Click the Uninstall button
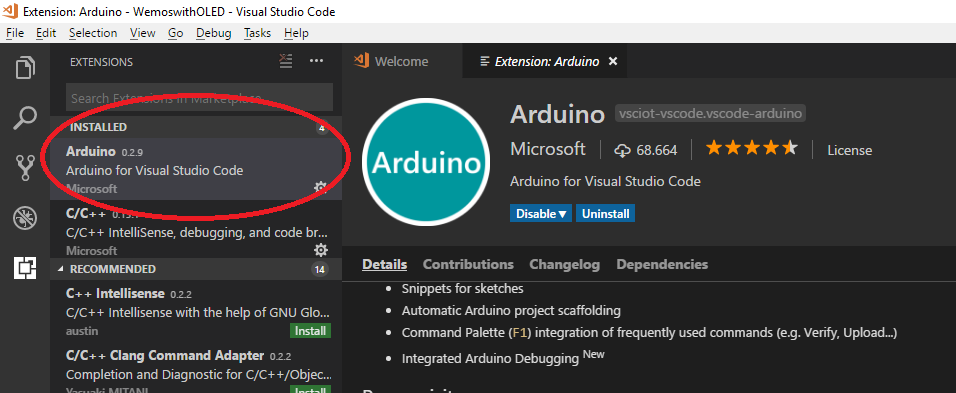 click(605, 214)
